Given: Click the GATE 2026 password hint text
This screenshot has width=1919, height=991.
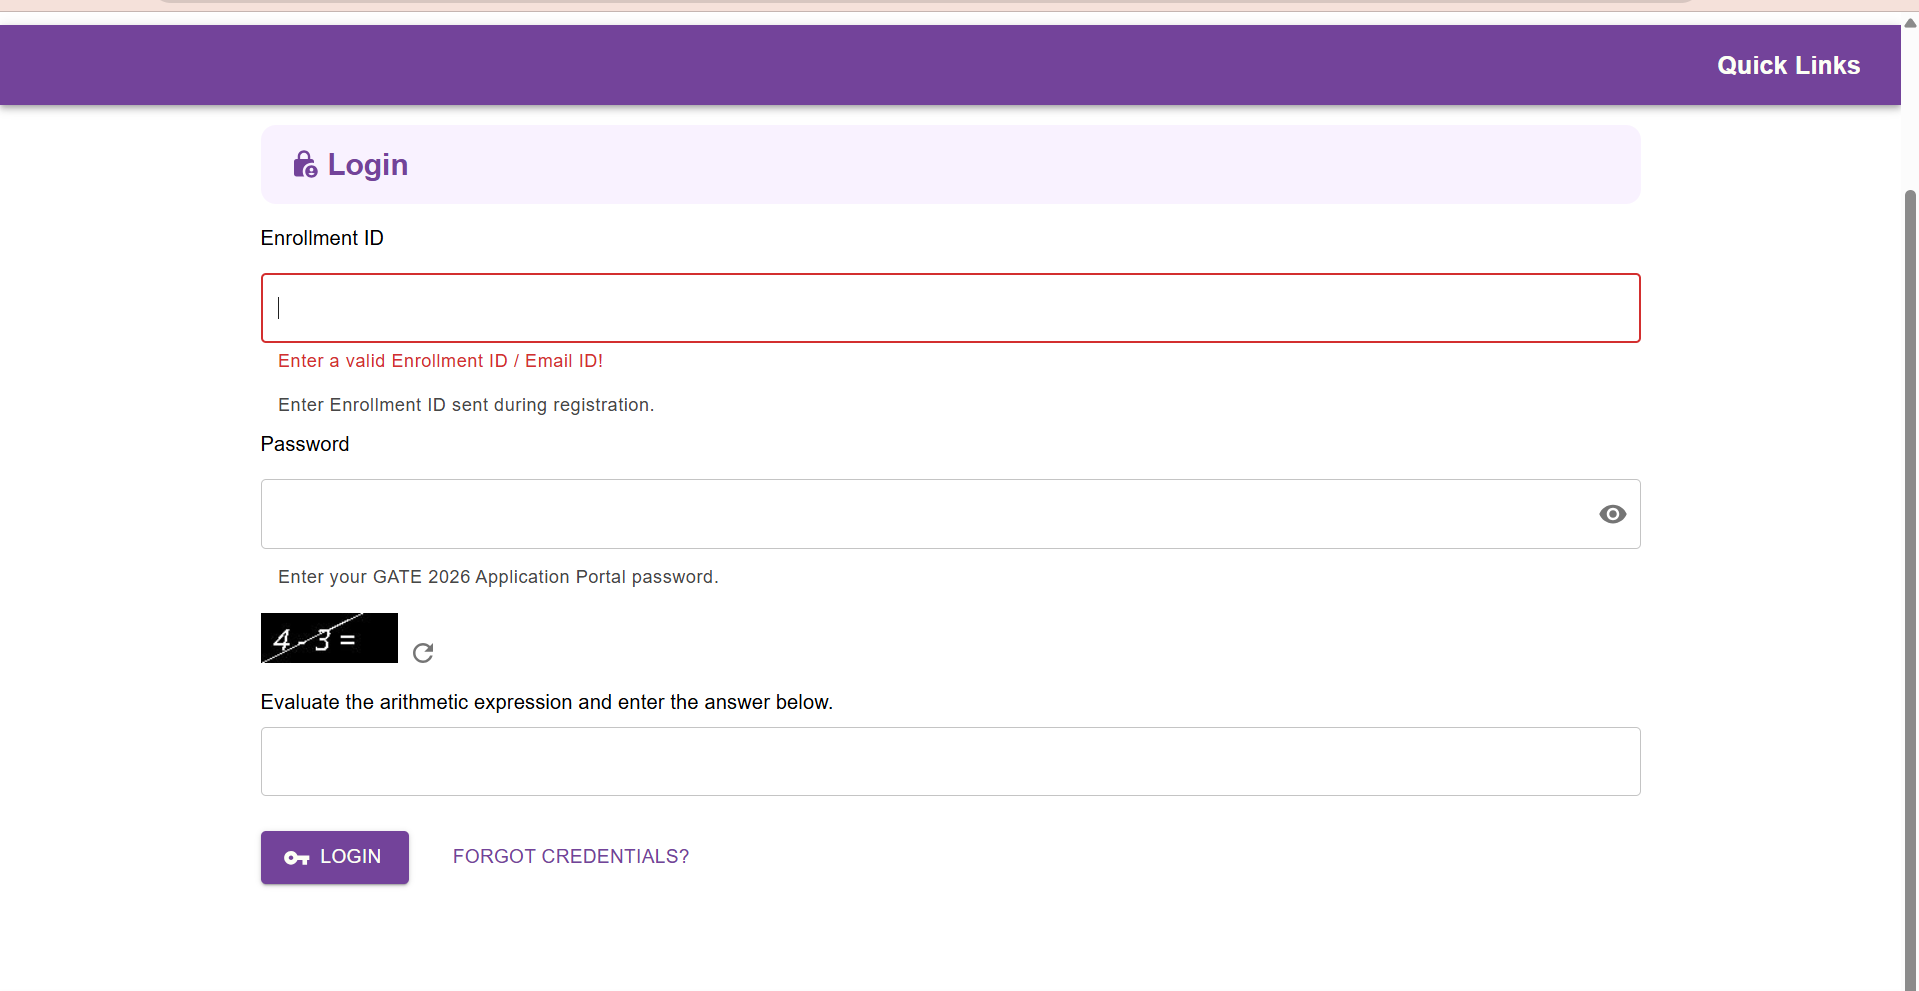Looking at the screenshot, I should (498, 577).
